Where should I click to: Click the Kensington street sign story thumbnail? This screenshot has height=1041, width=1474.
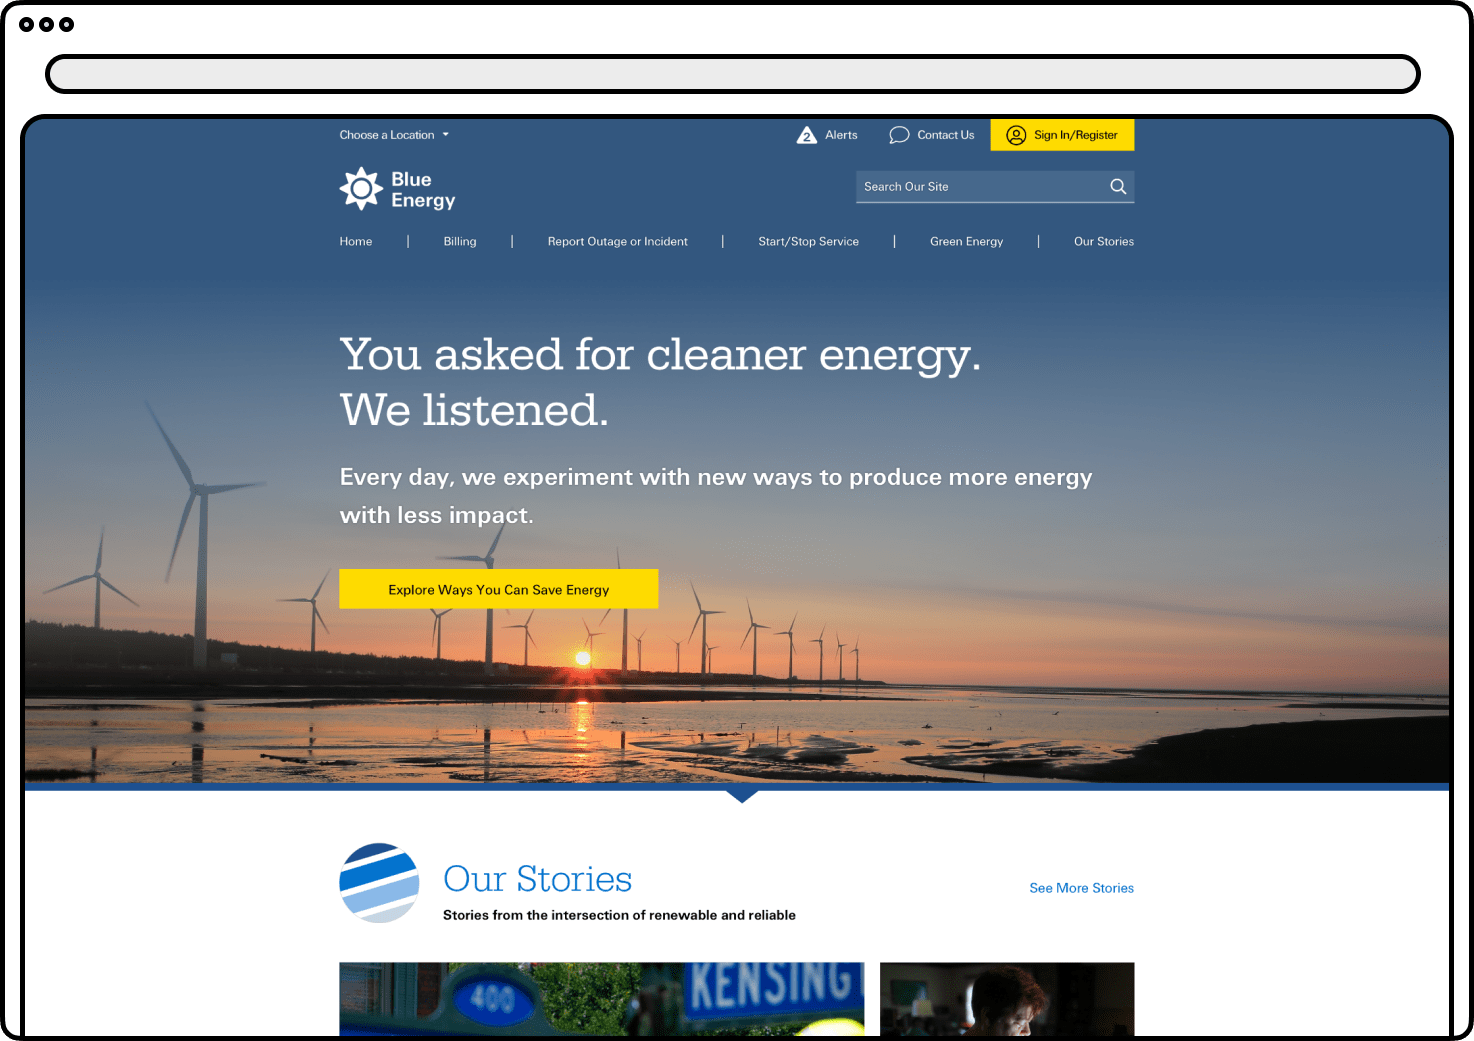point(600,999)
